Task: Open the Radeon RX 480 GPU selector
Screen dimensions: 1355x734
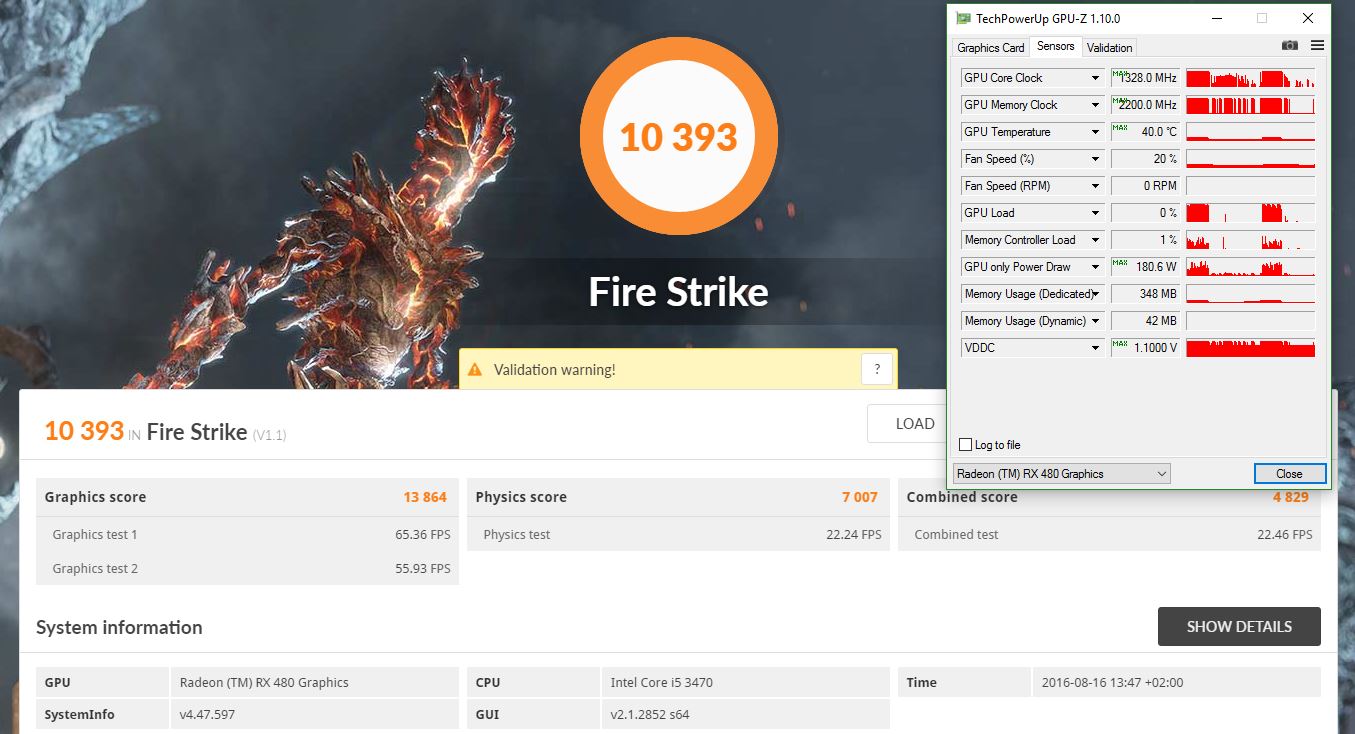Action: click(1060, 474)
